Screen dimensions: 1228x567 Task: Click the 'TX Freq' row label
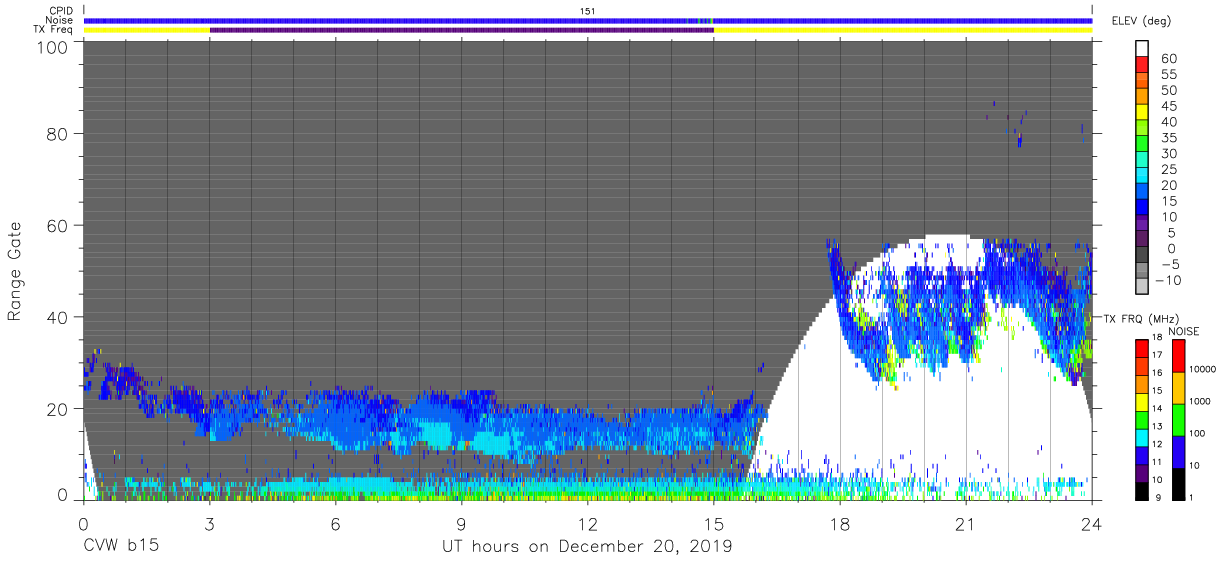[54, 30]
